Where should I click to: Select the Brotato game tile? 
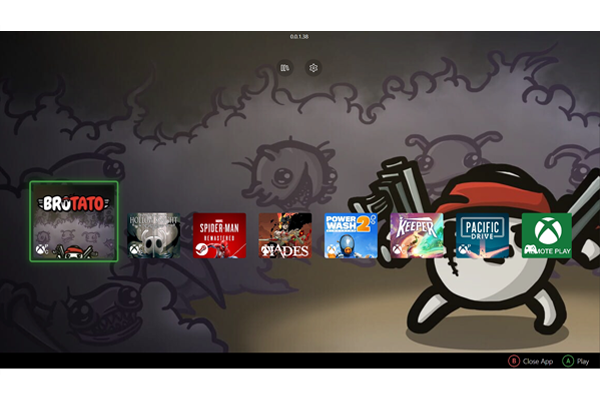[74, 221]
